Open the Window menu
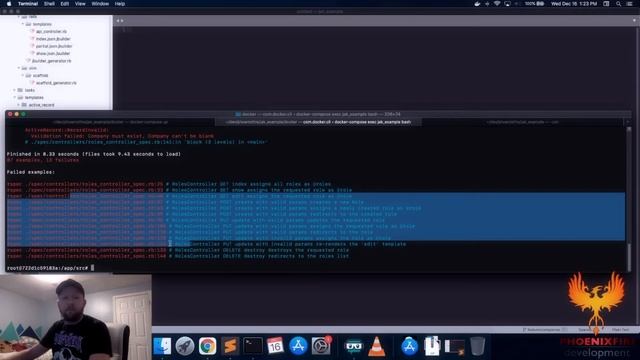This screenshot has height=360, width=640. point(100,4)
